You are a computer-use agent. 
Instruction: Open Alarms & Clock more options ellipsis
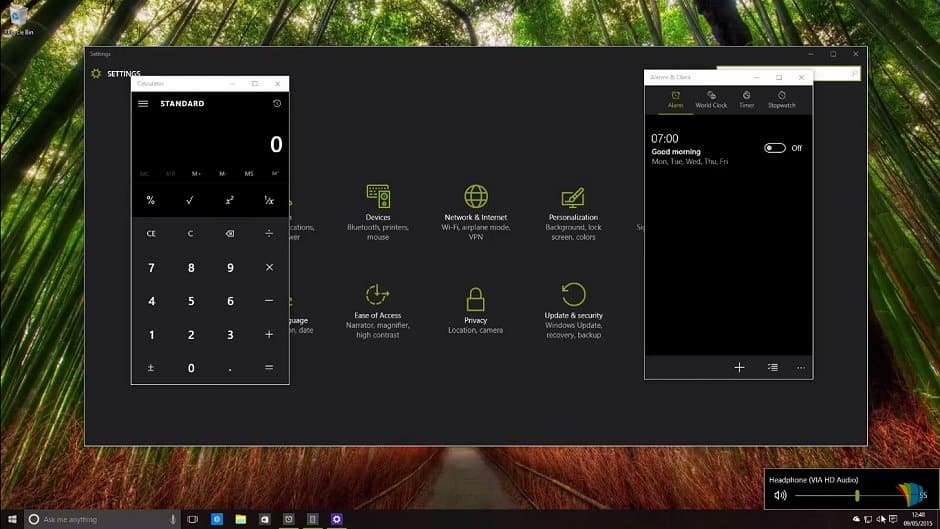coord(801,368)
